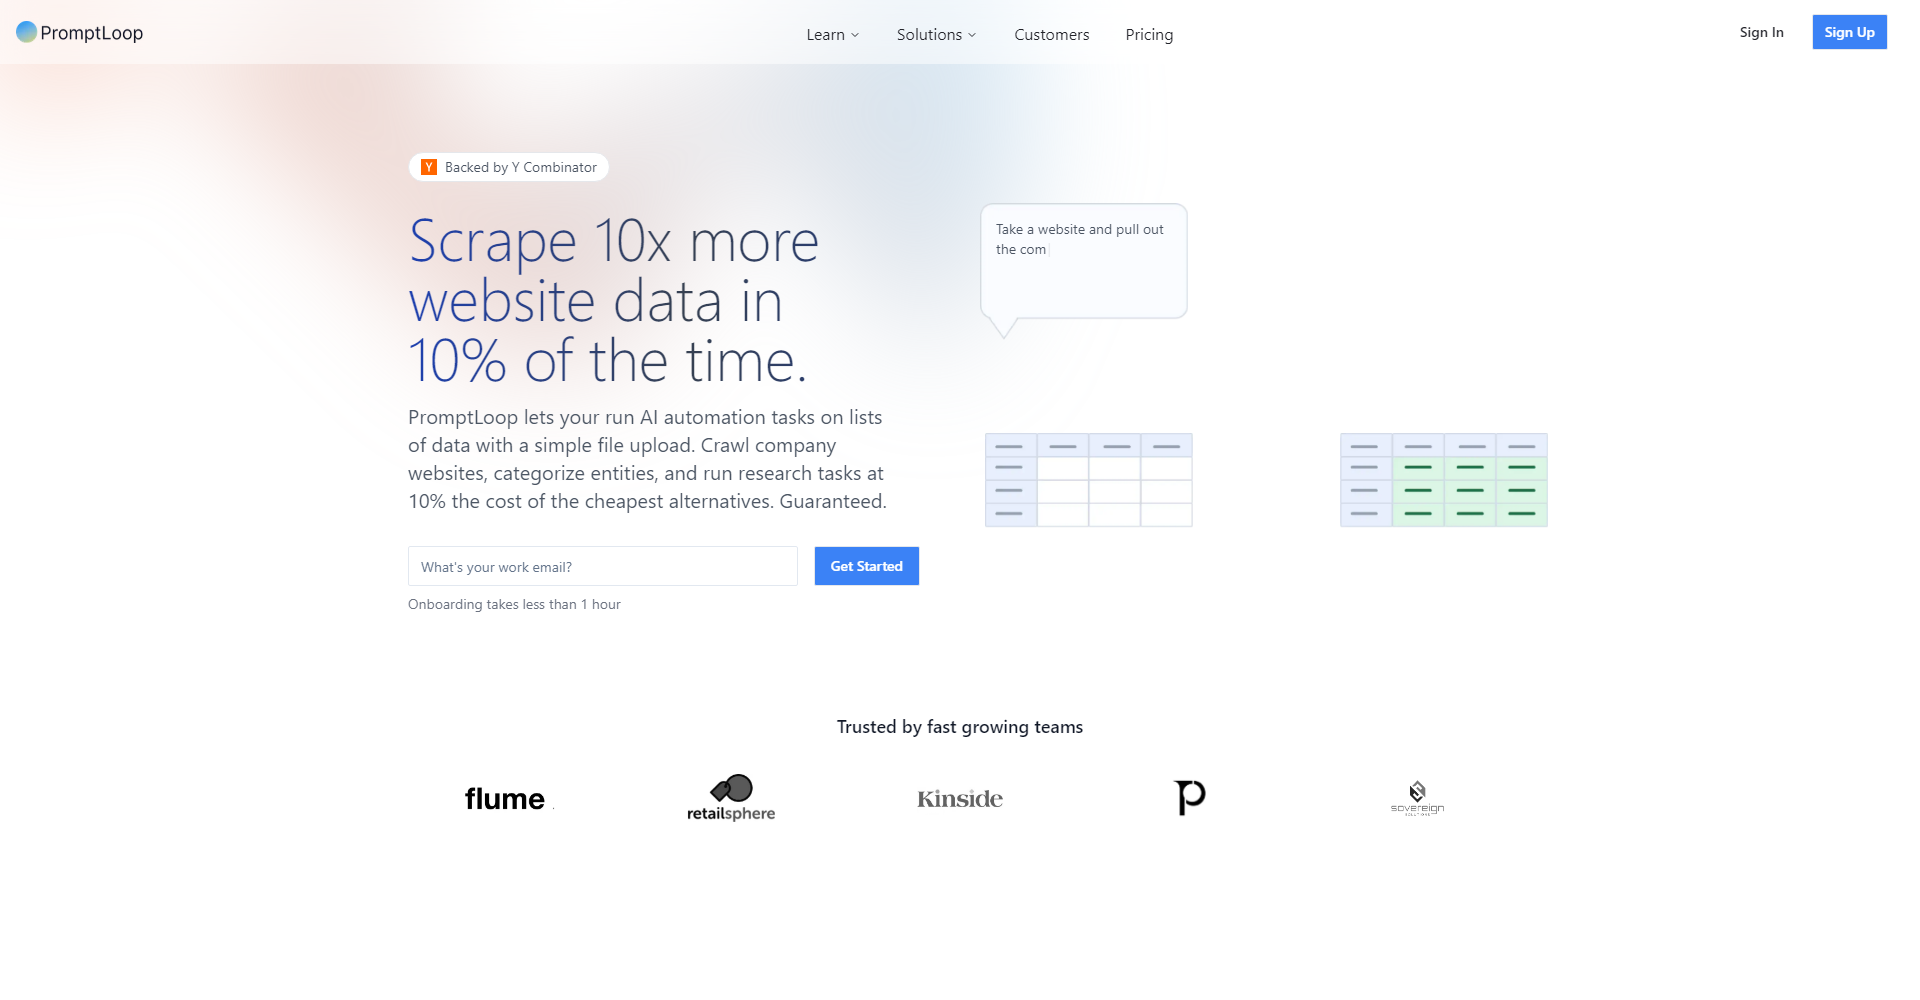The width and height of the screenshot is (1920, 1000).
Task: Click the blue spreadsheet illustration
Action: pos(1087,480)
